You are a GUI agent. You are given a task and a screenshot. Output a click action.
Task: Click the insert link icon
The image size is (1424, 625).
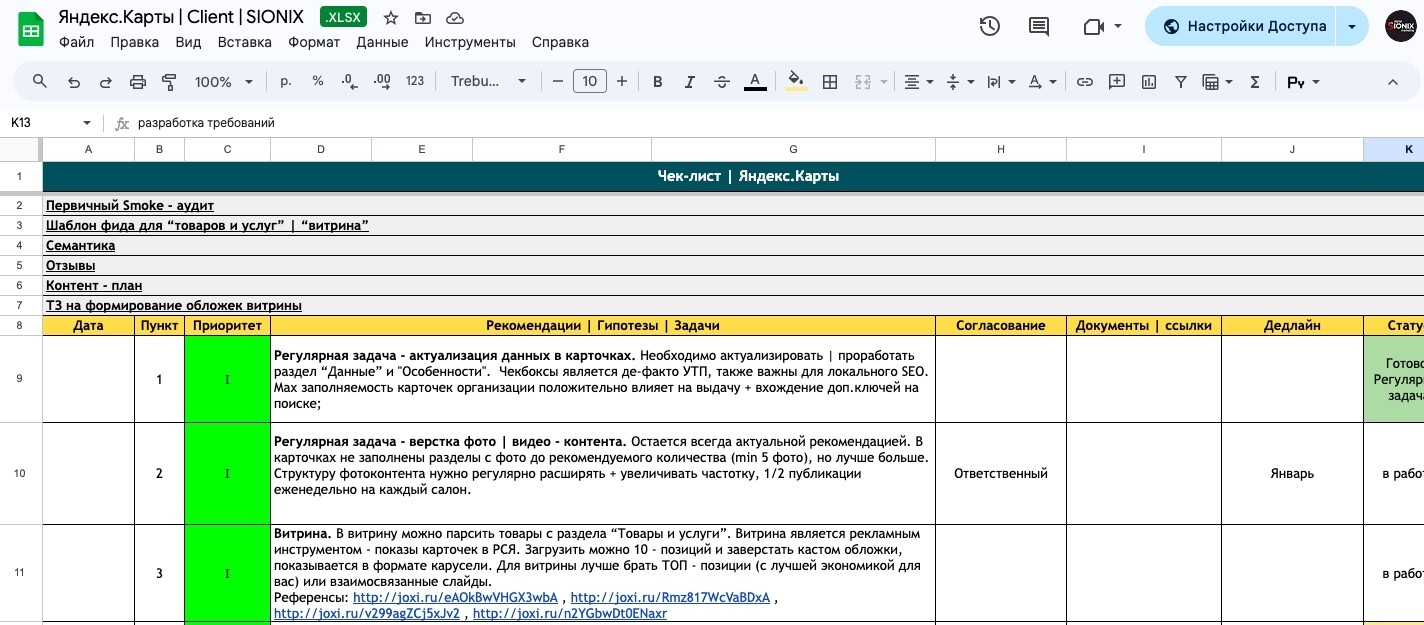[x=1084, y=82]
